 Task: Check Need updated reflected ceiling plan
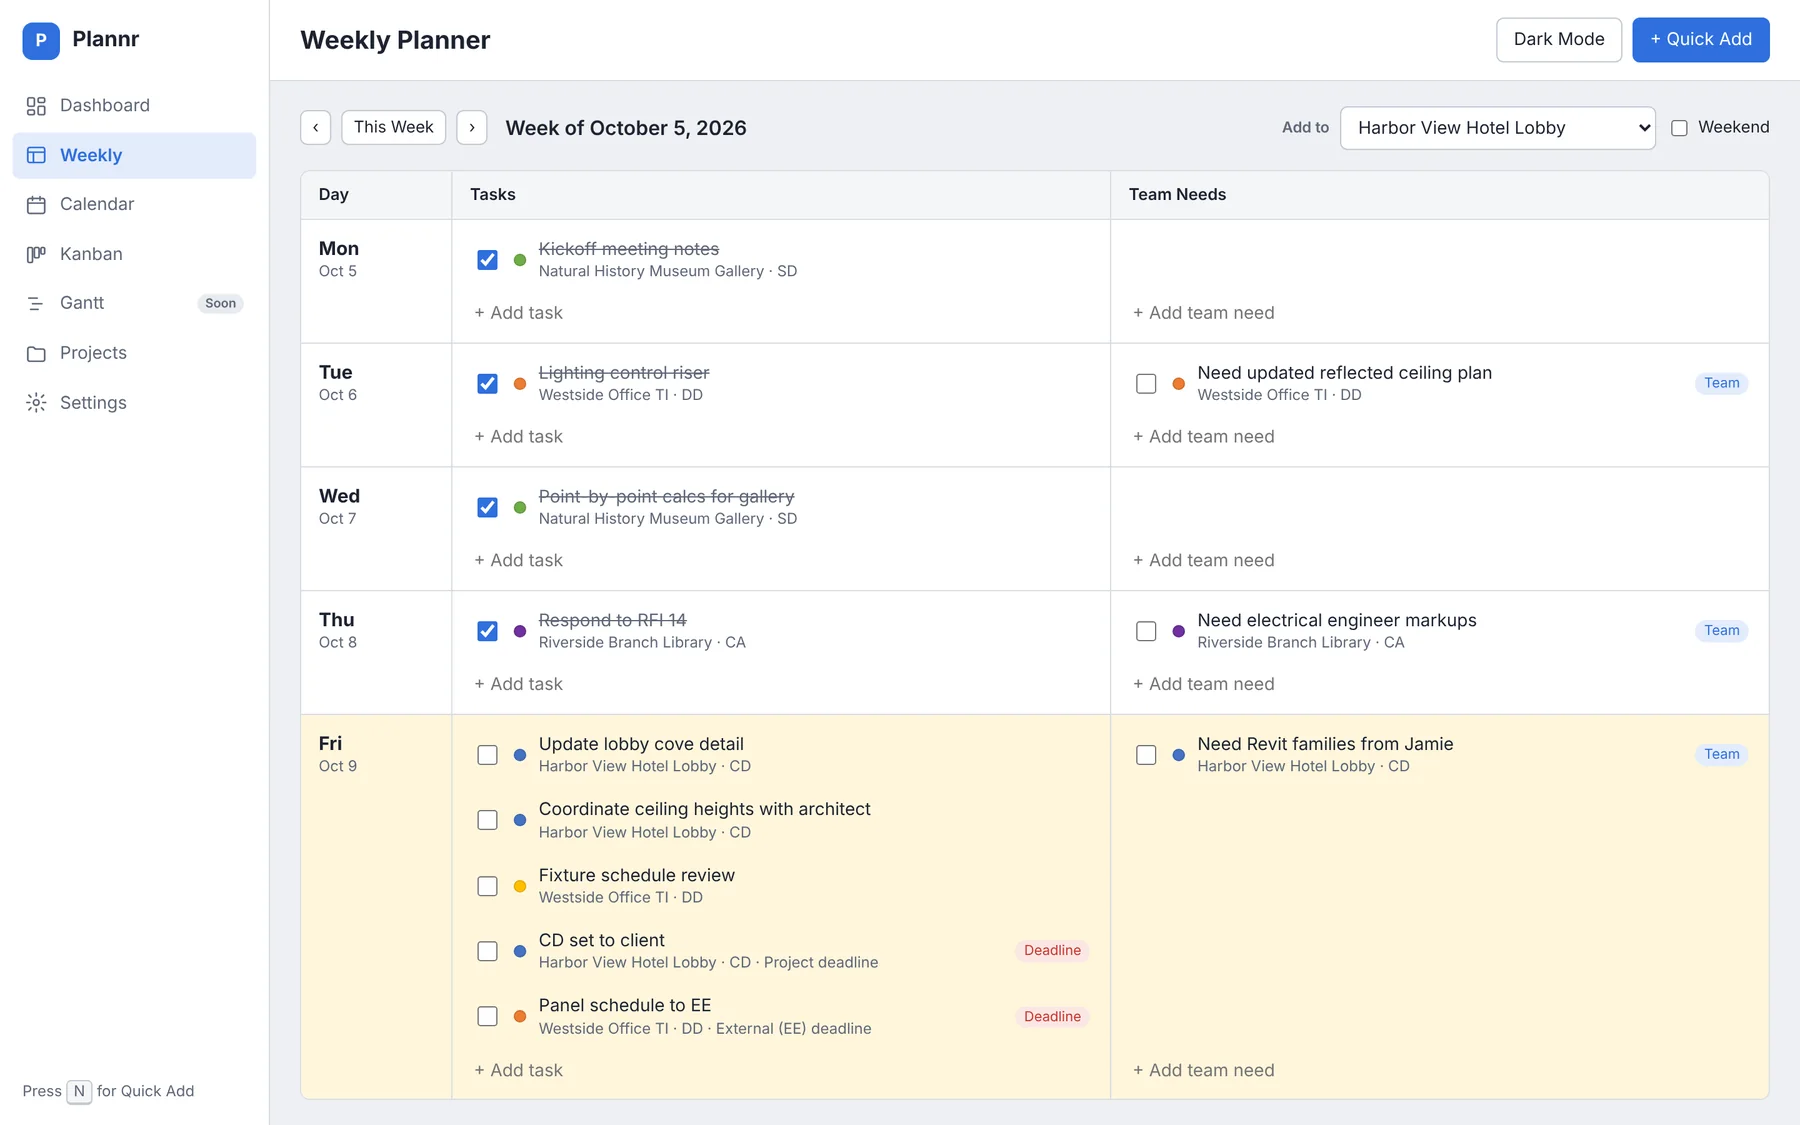pos(1146,384)
